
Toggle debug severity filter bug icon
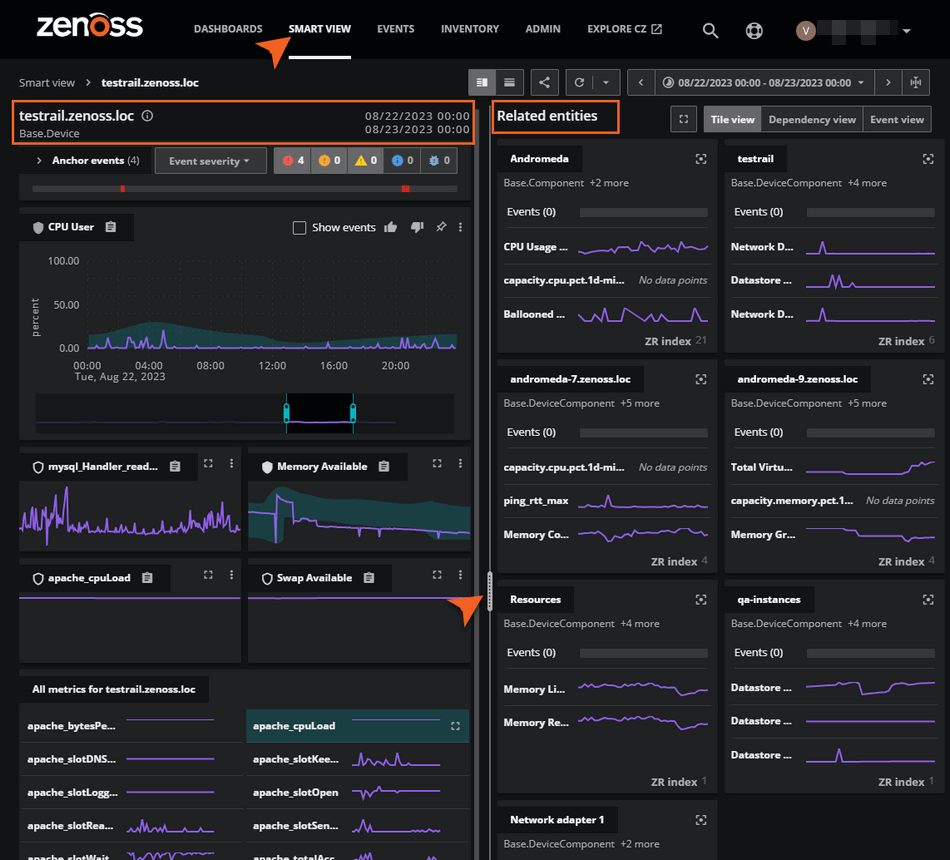point(439,161)
